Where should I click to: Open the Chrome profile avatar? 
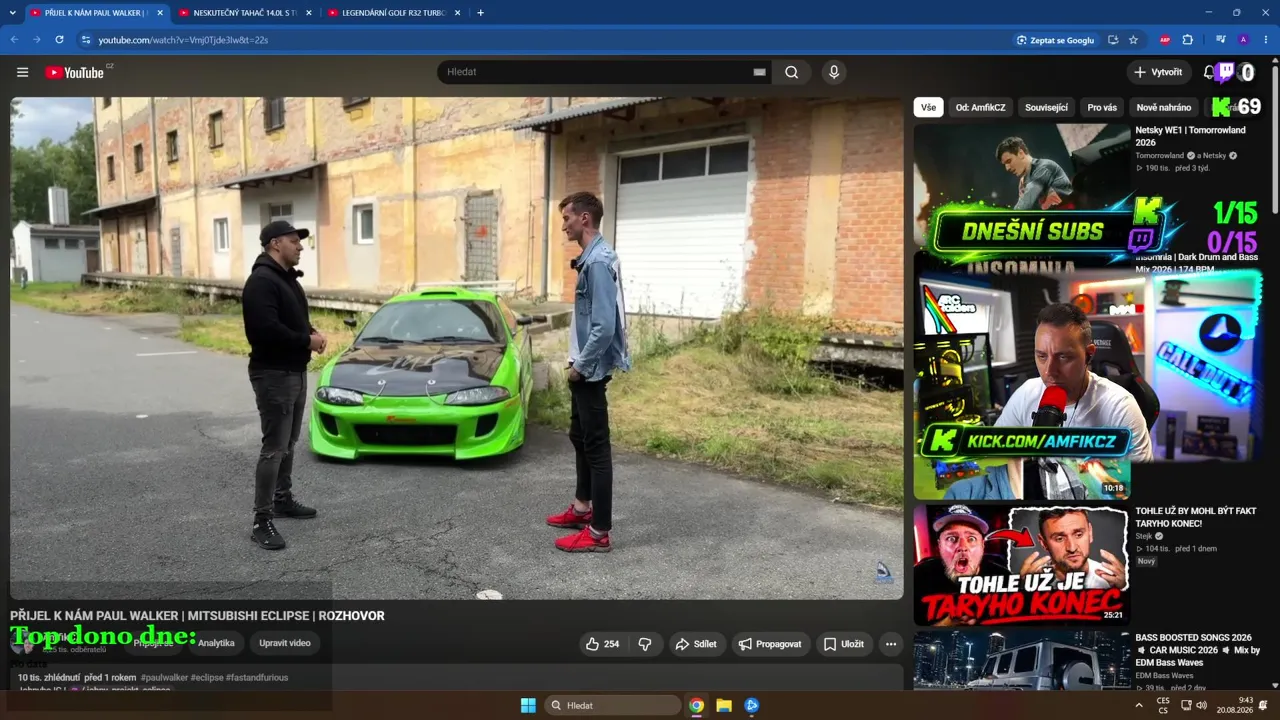point(1243,40)
